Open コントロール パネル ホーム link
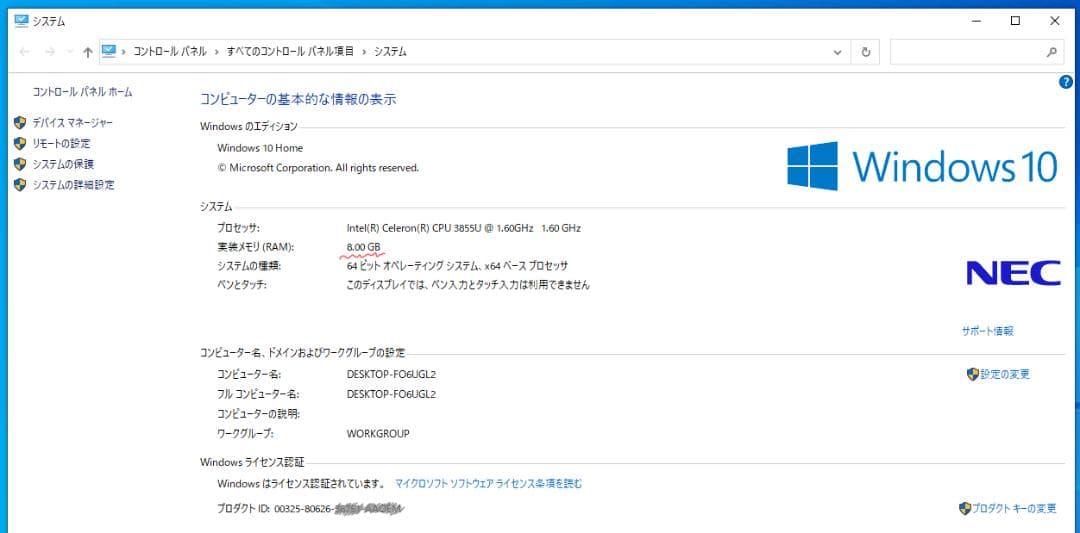 point(83,92)
